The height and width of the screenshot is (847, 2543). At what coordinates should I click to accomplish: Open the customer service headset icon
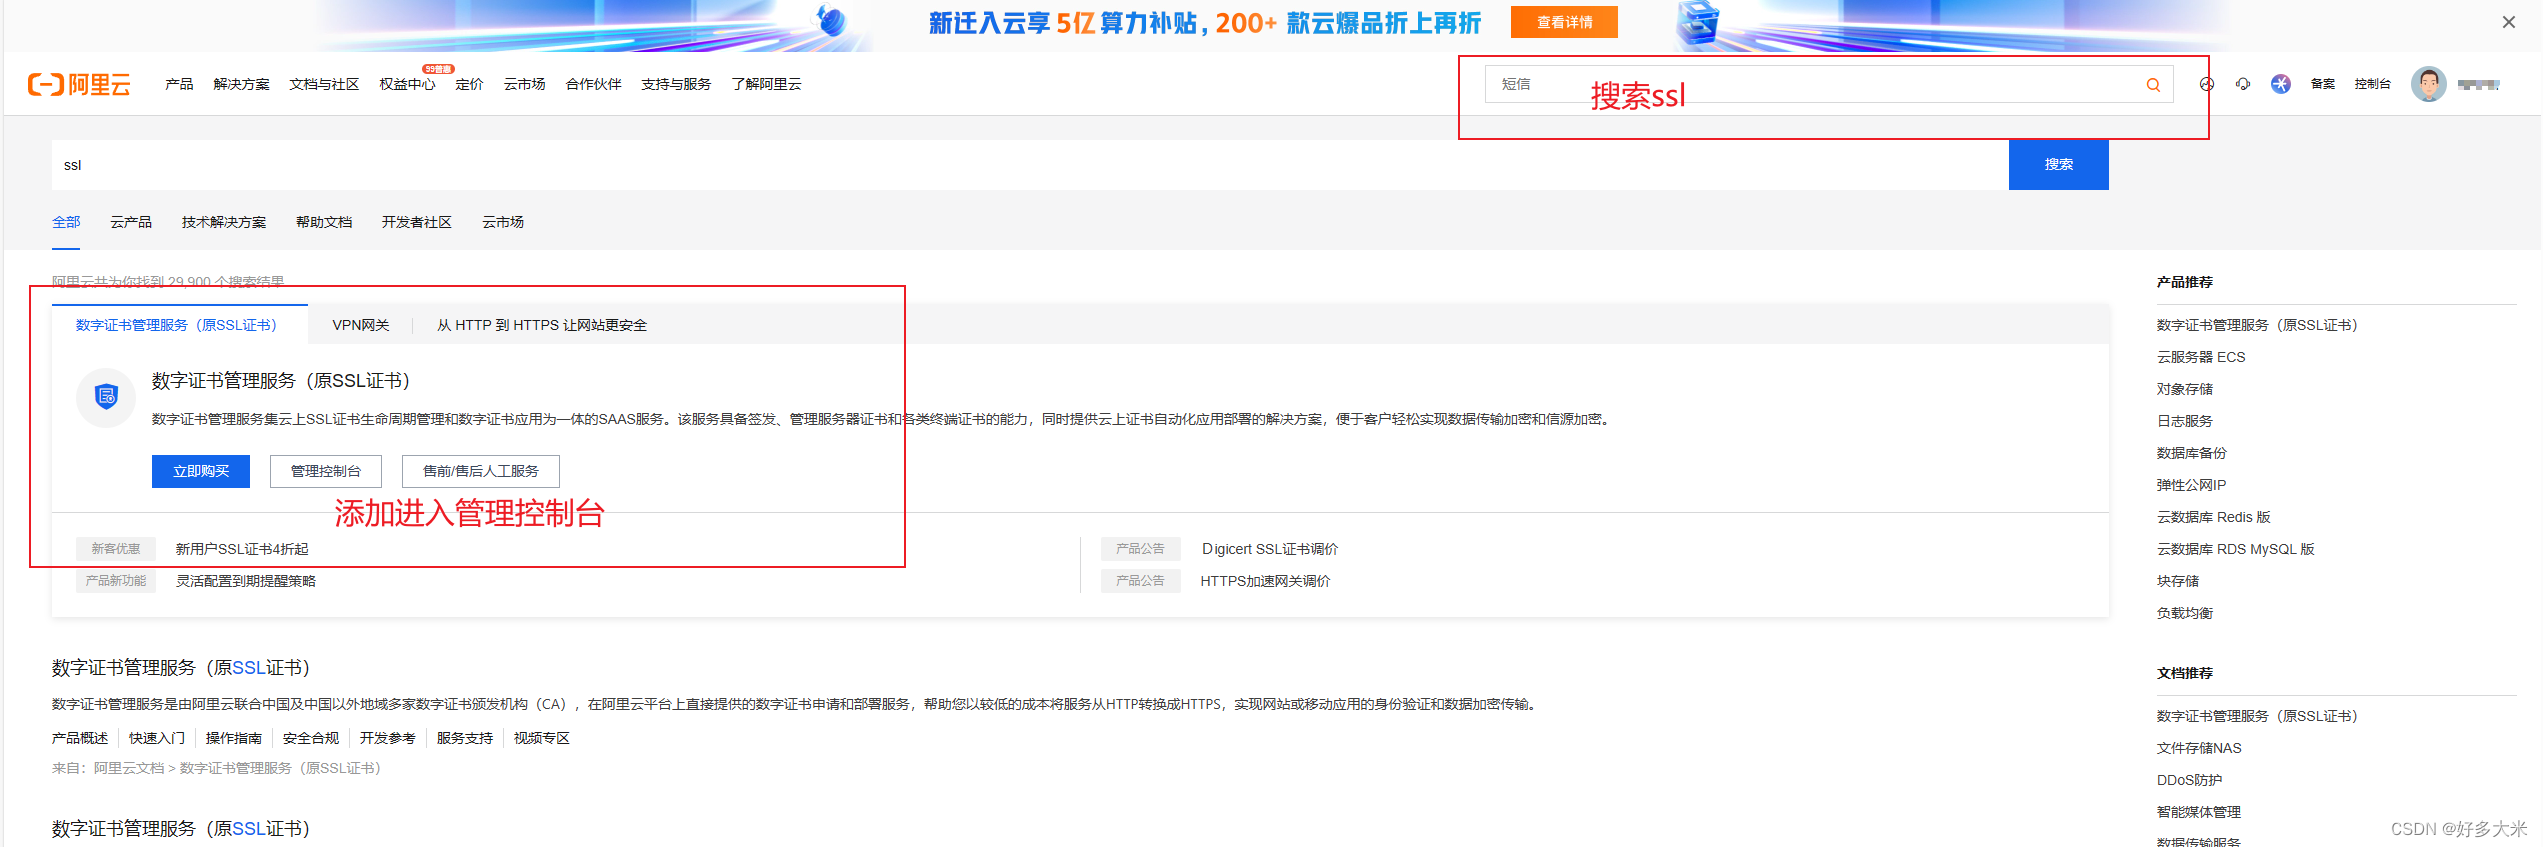2243,84
